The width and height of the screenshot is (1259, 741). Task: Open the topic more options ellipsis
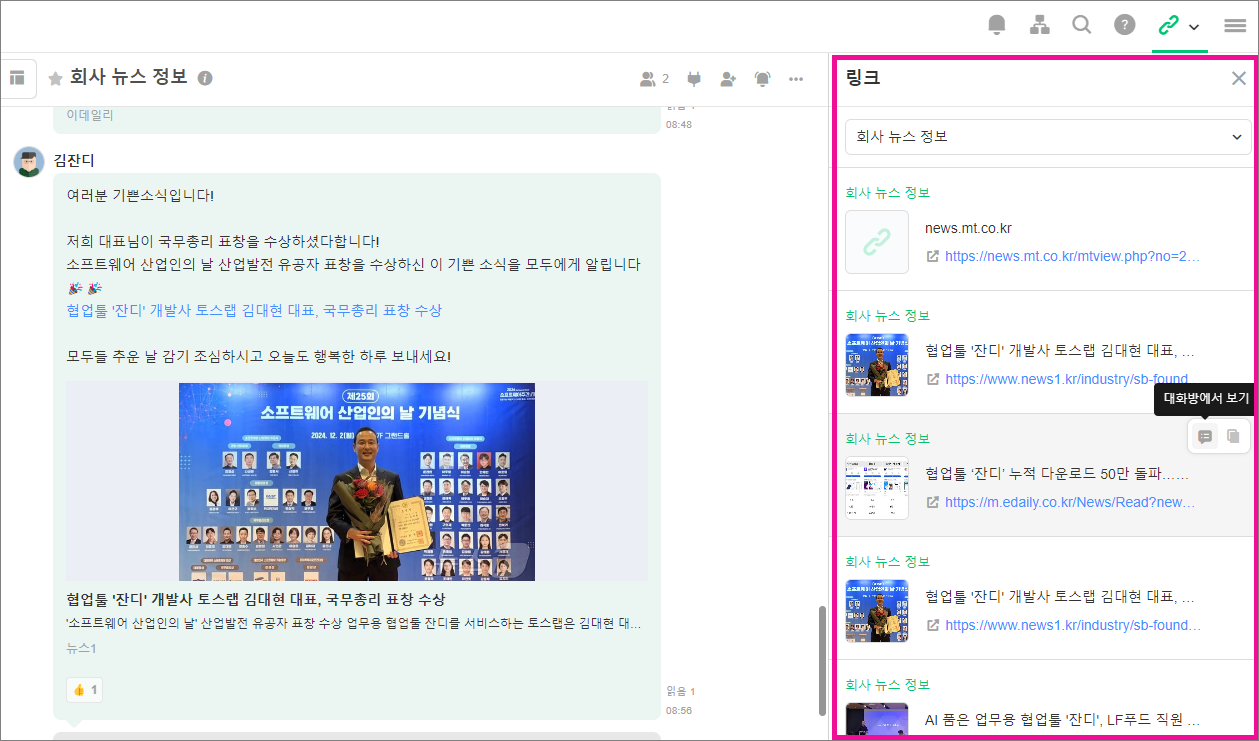pos(796,79)
